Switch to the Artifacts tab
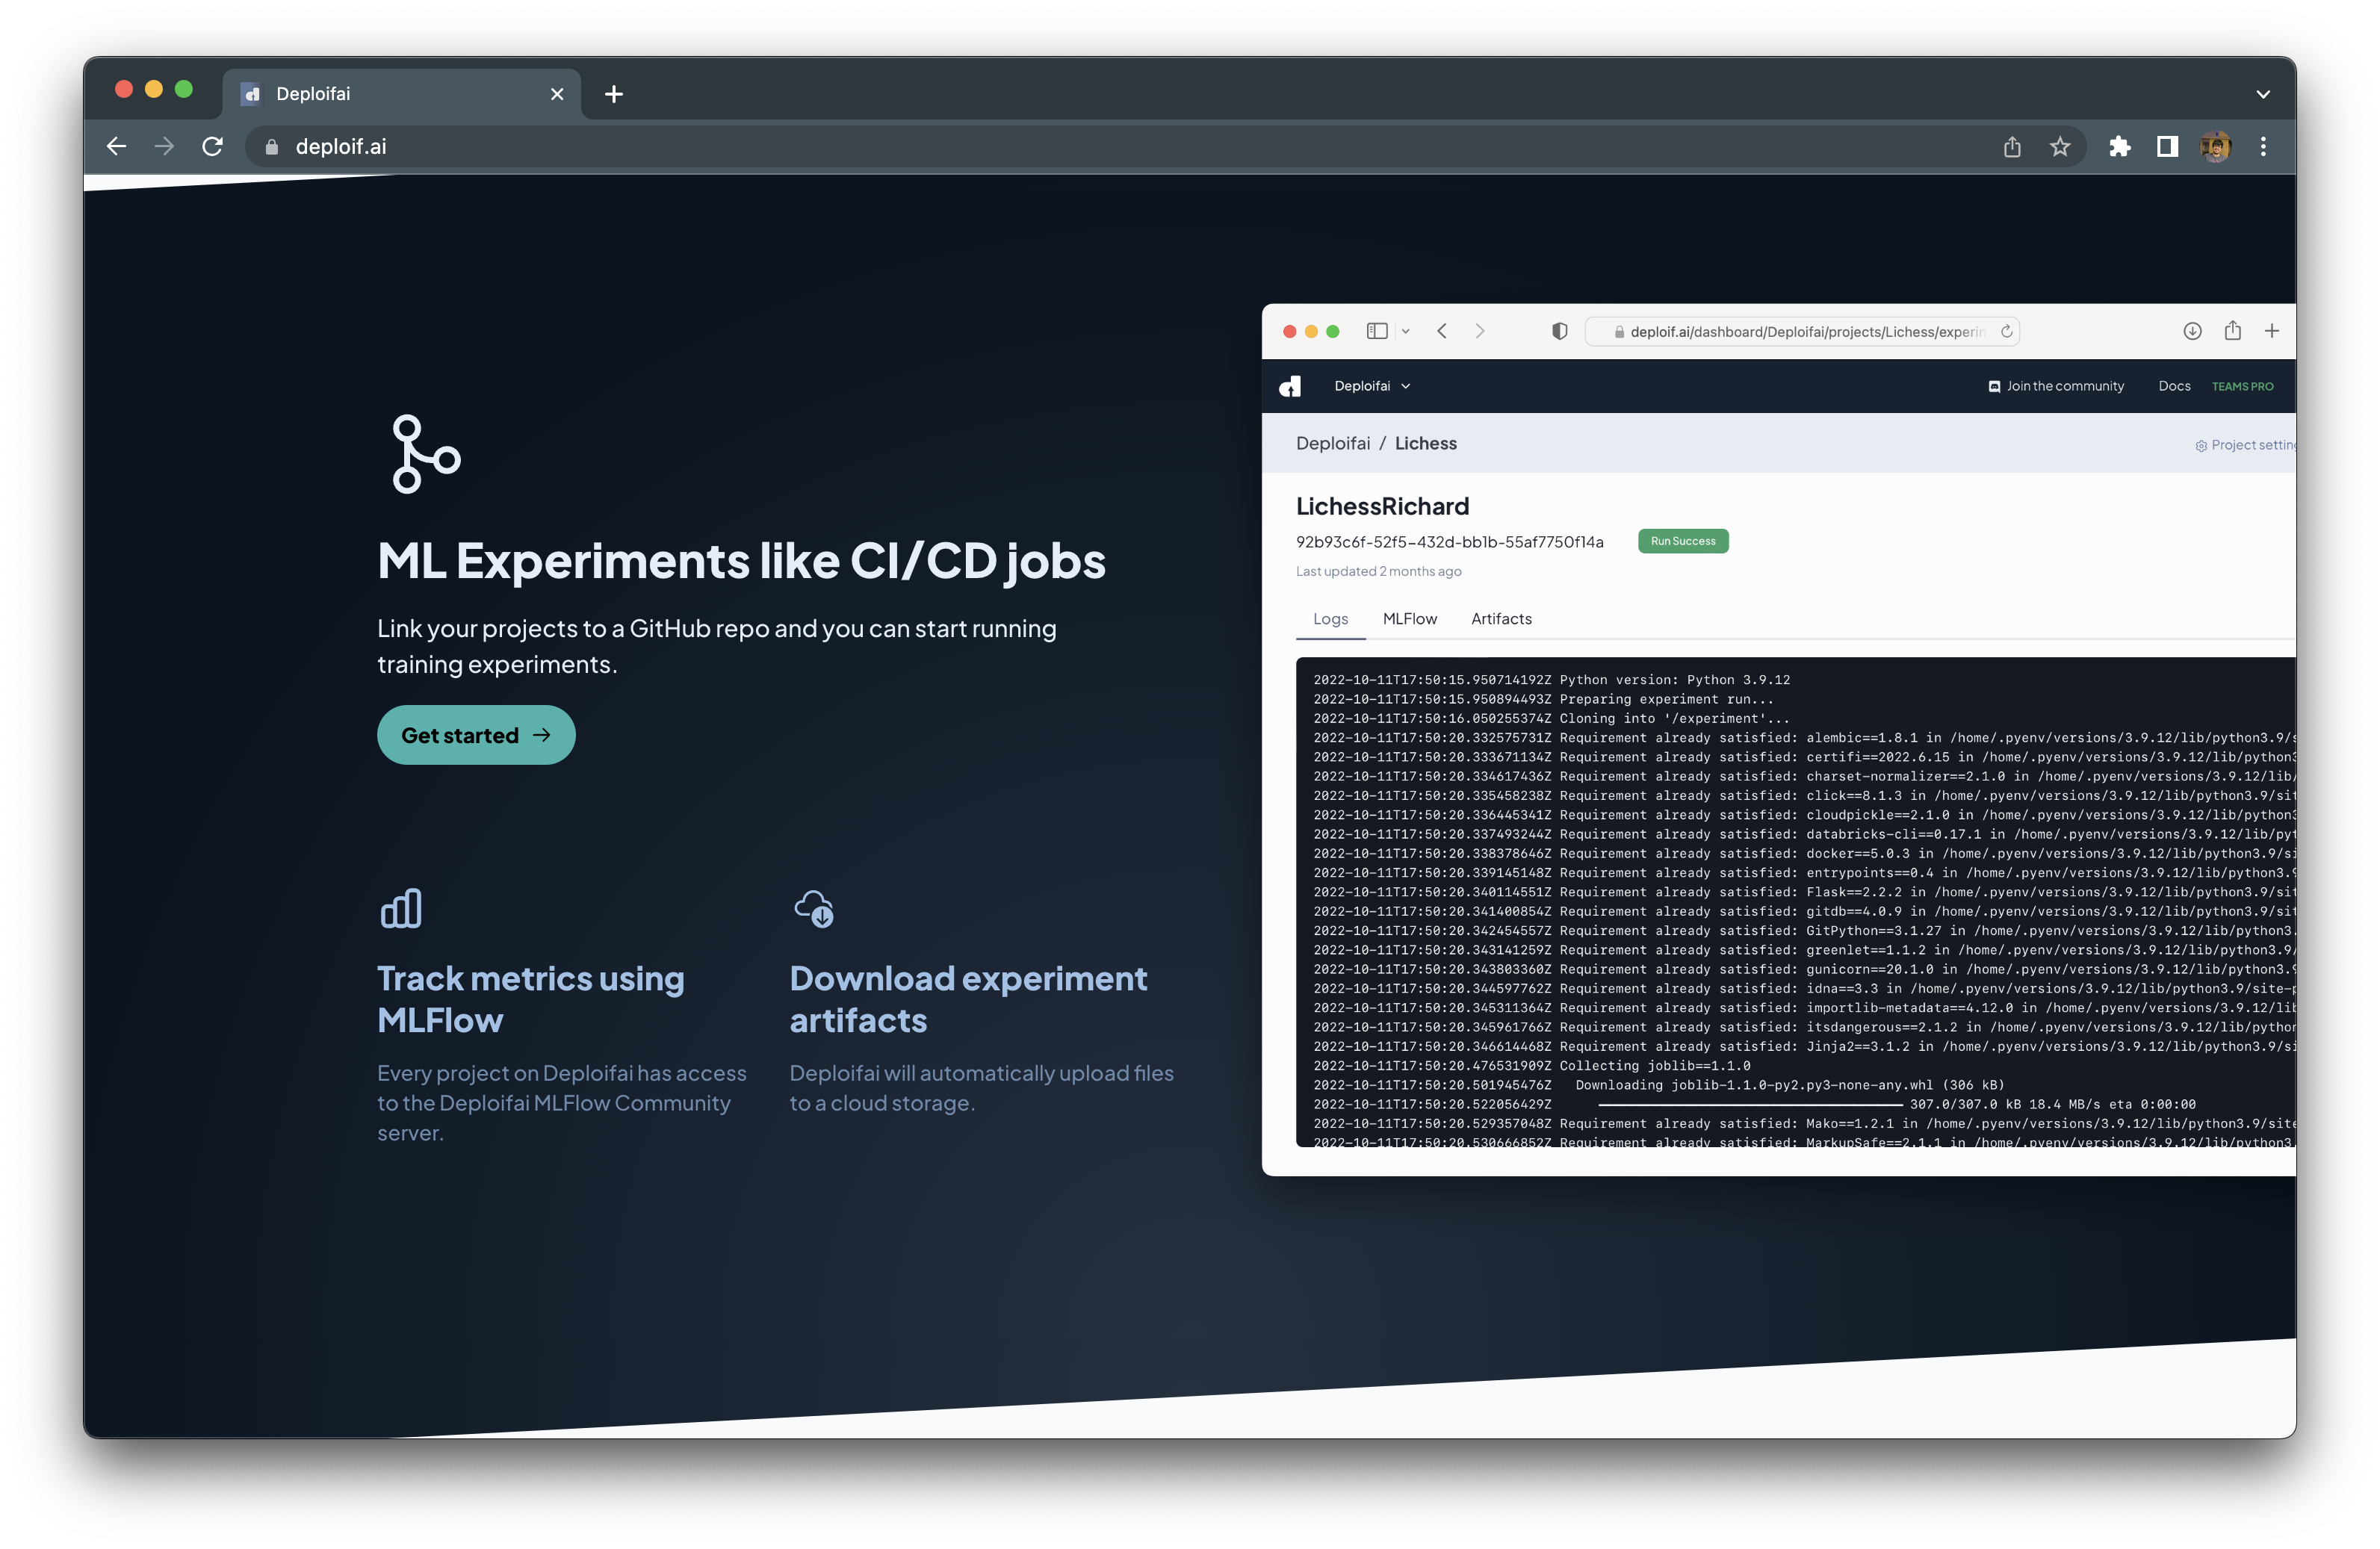This screenshot has height=1549, width=2380. (x=1501, y=619)
